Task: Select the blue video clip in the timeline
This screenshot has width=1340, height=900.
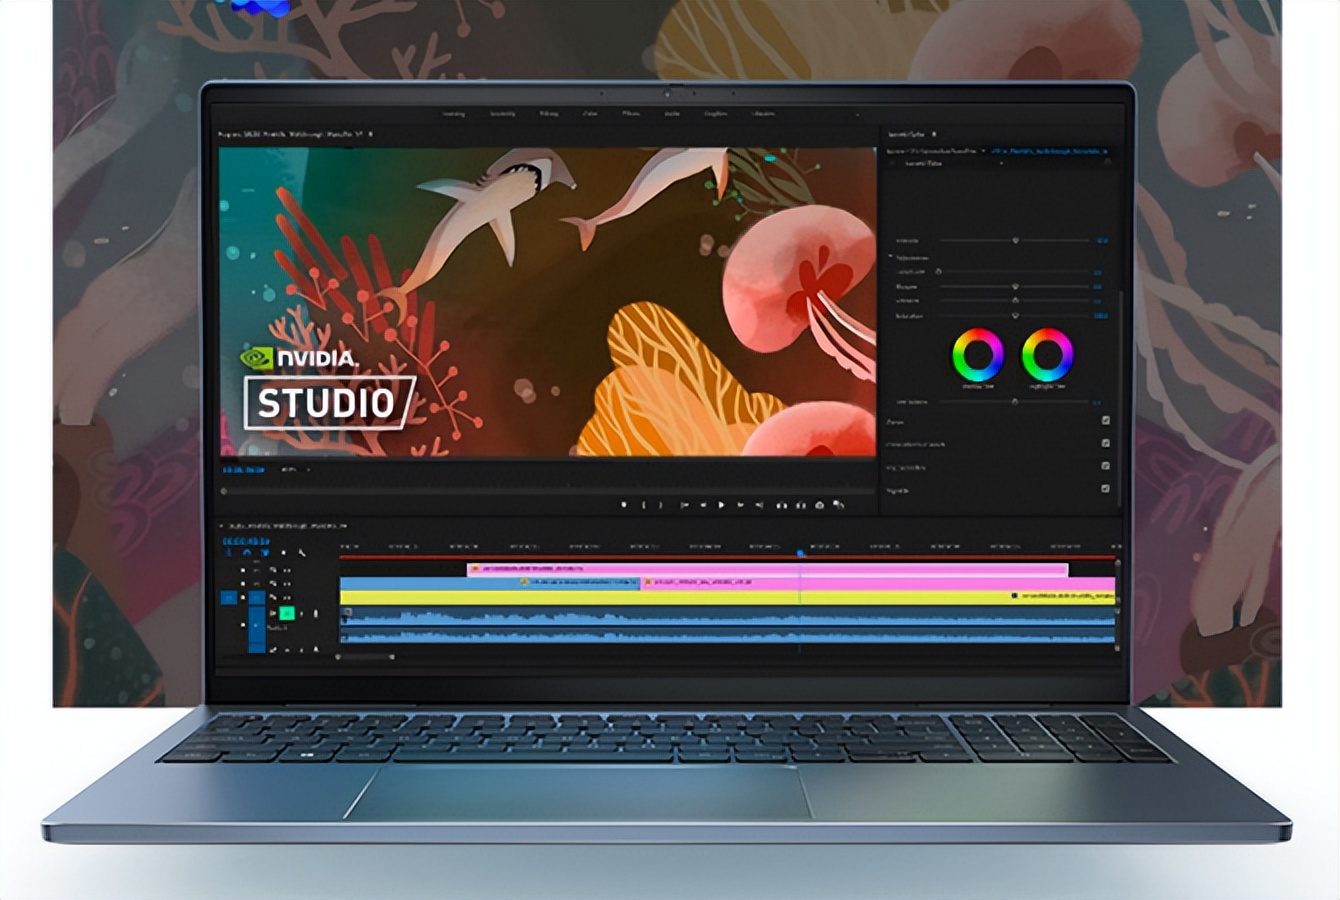Action: tap(490, 583)
